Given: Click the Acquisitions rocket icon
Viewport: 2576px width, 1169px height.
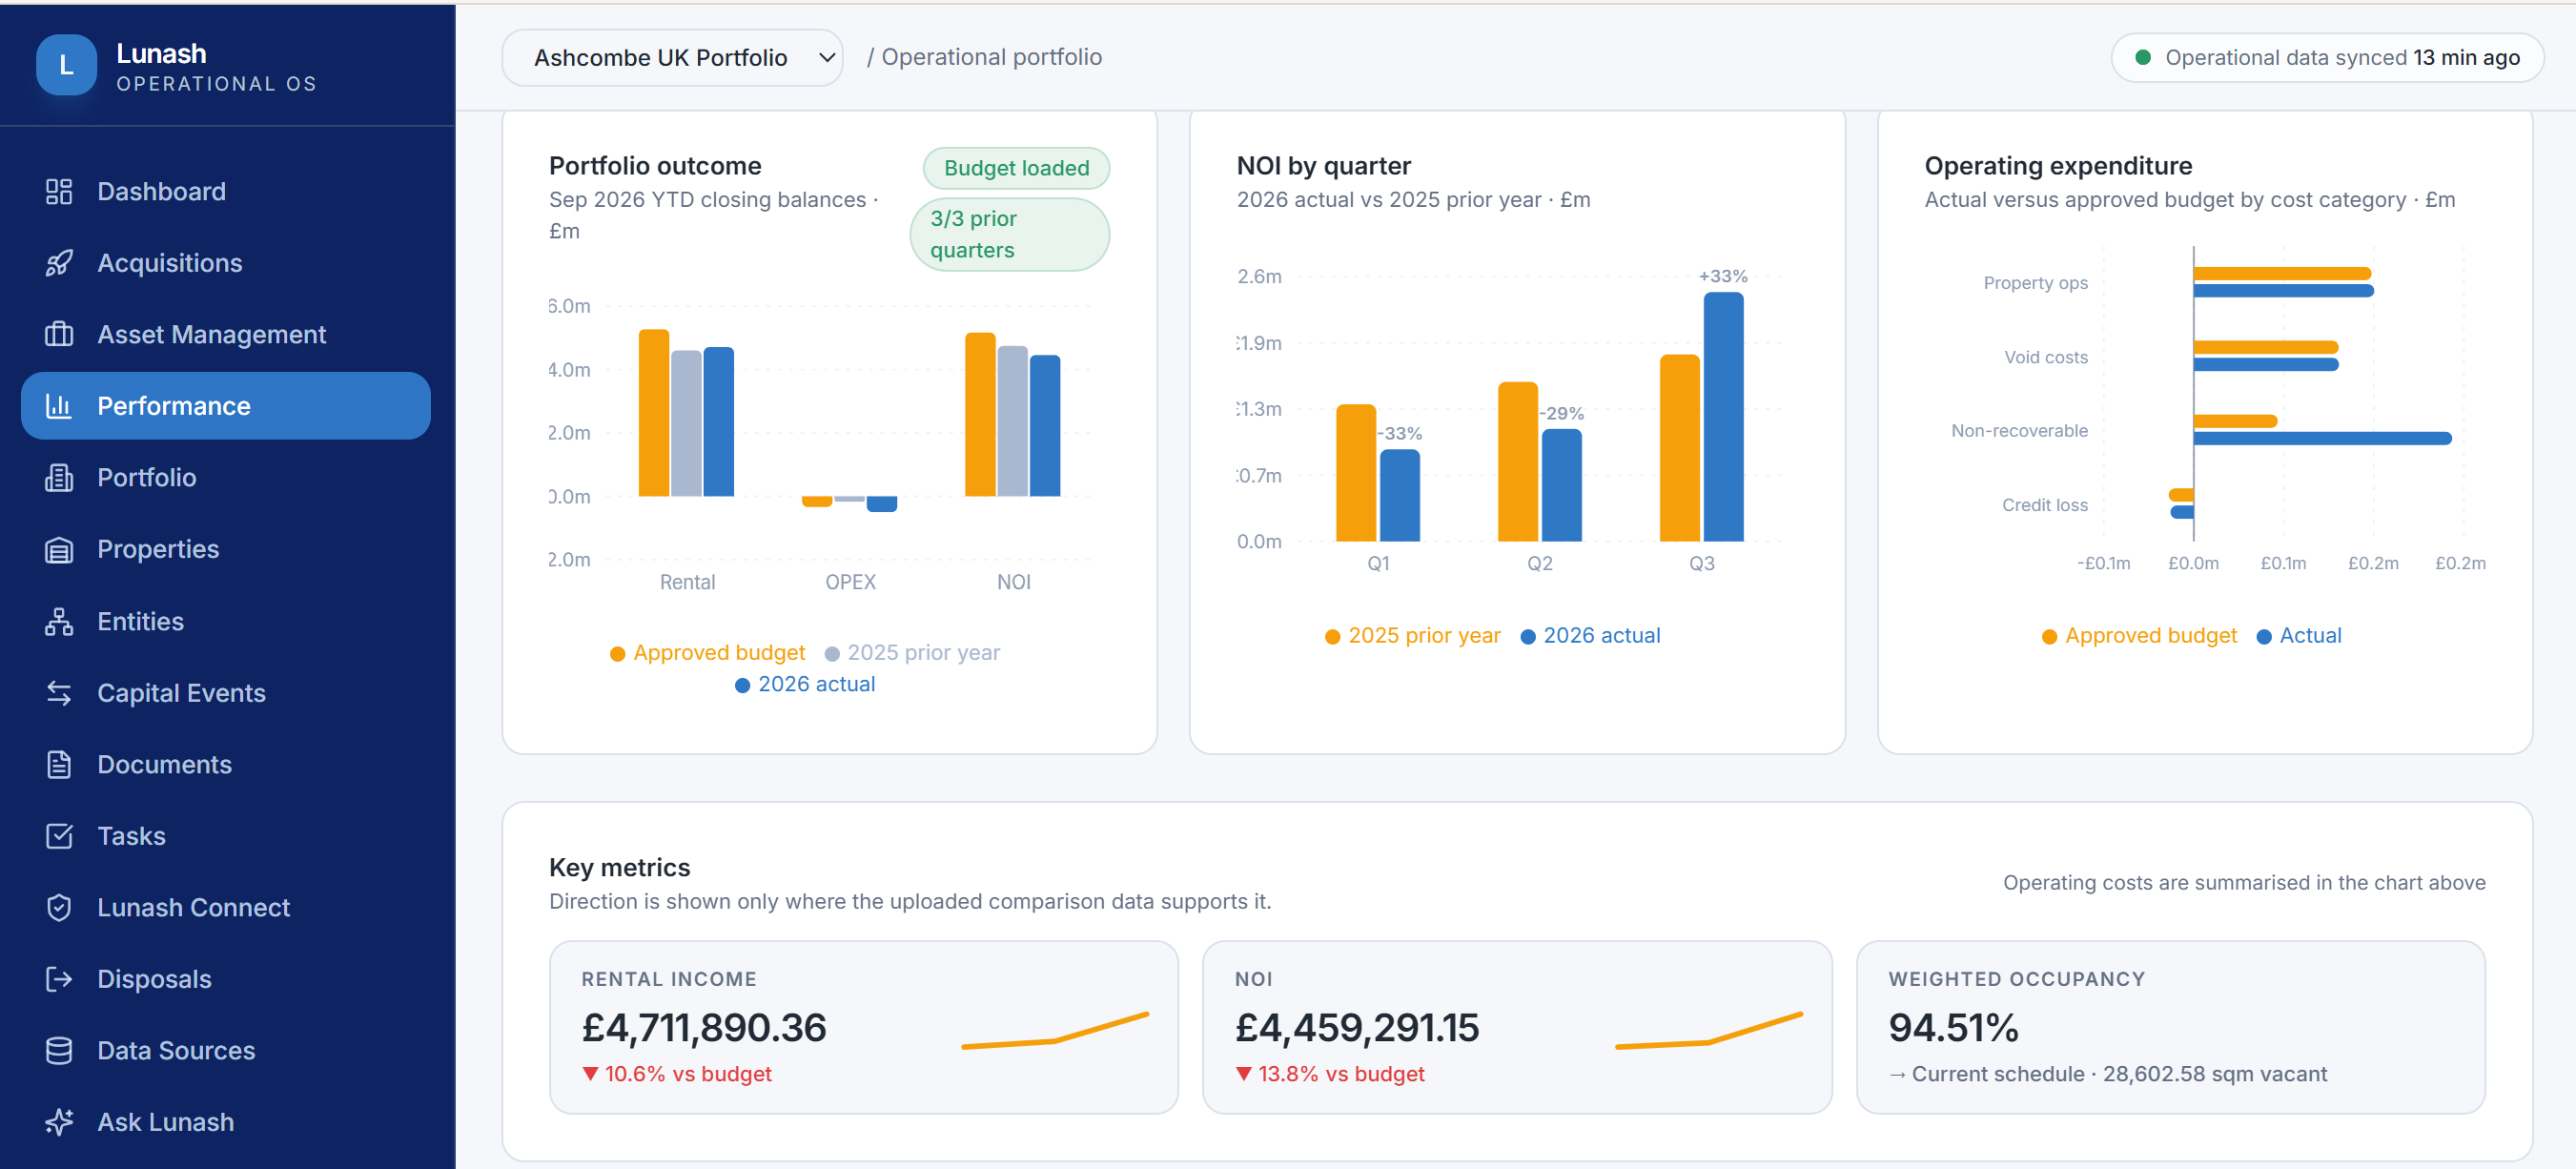Looking at the screenshot, I should click(x=59, y=263).
